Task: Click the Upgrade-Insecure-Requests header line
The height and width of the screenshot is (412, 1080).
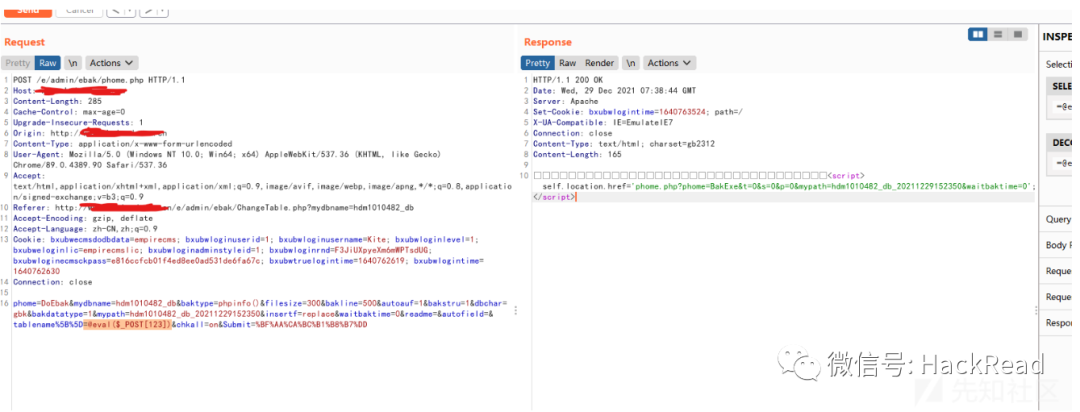Action: tap(78, 123)
